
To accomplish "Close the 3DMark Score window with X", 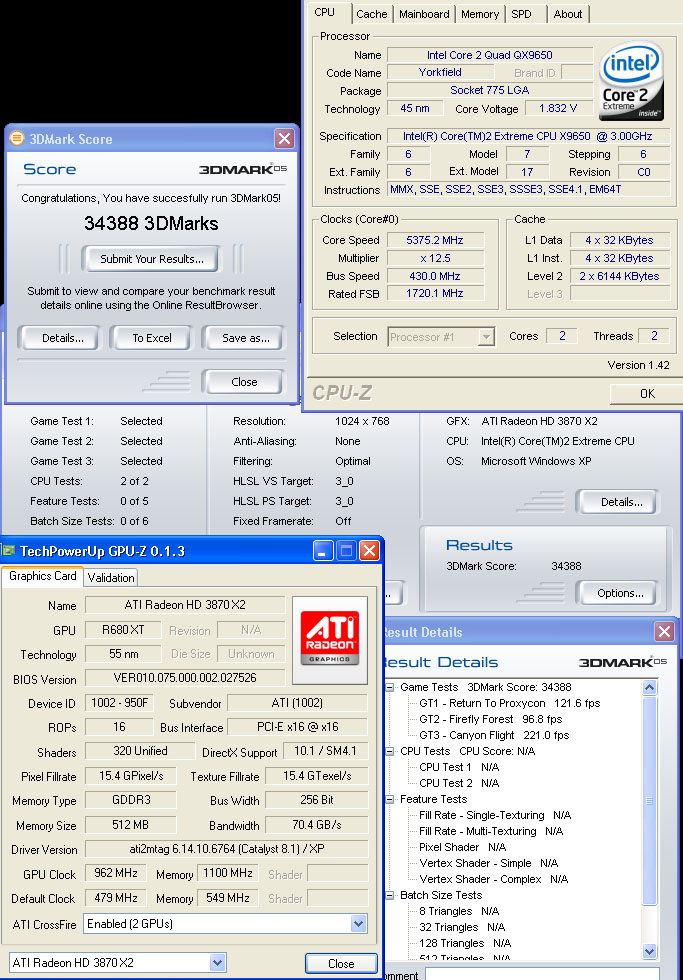I will tap(284, 138).
